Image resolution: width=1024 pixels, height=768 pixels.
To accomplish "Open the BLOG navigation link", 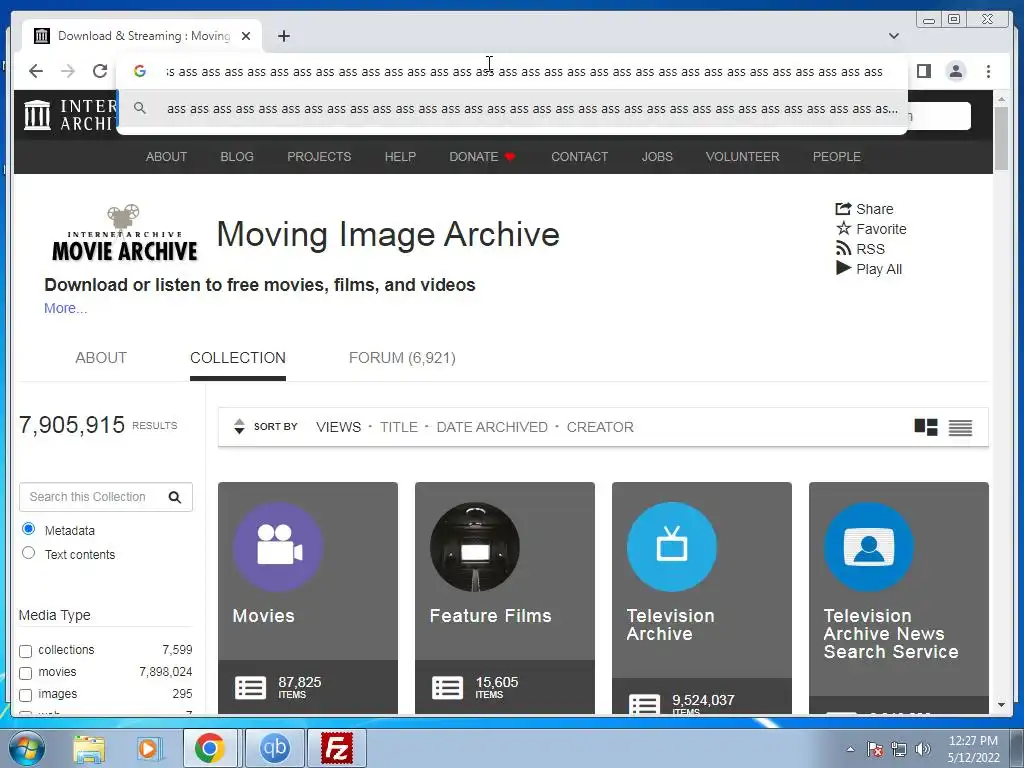I will [237, 157].
